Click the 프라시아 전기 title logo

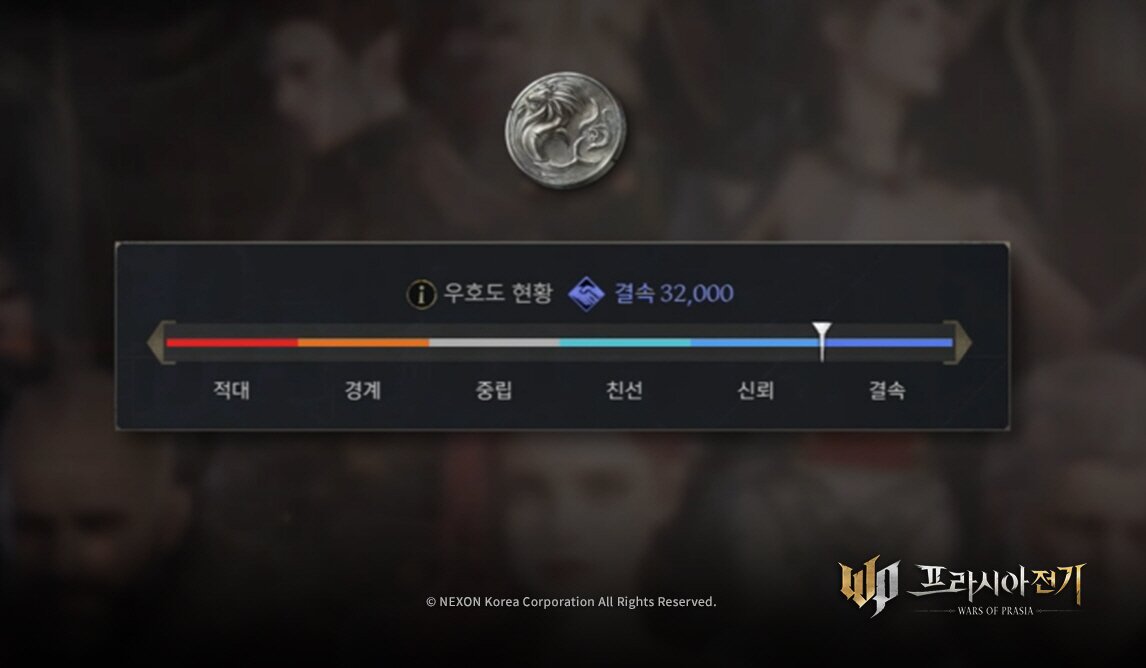pyautogui.click(x=995, y=588)
